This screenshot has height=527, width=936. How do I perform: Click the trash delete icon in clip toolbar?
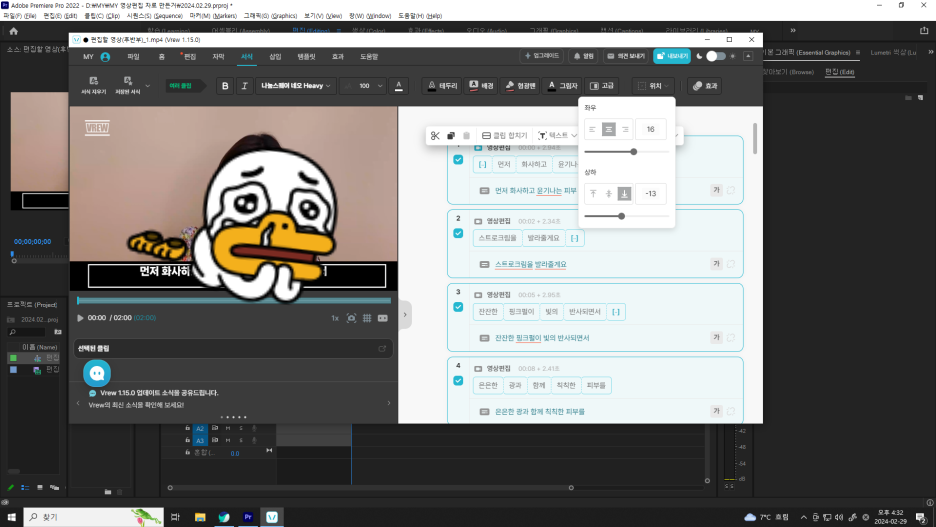tap(467, 135)
